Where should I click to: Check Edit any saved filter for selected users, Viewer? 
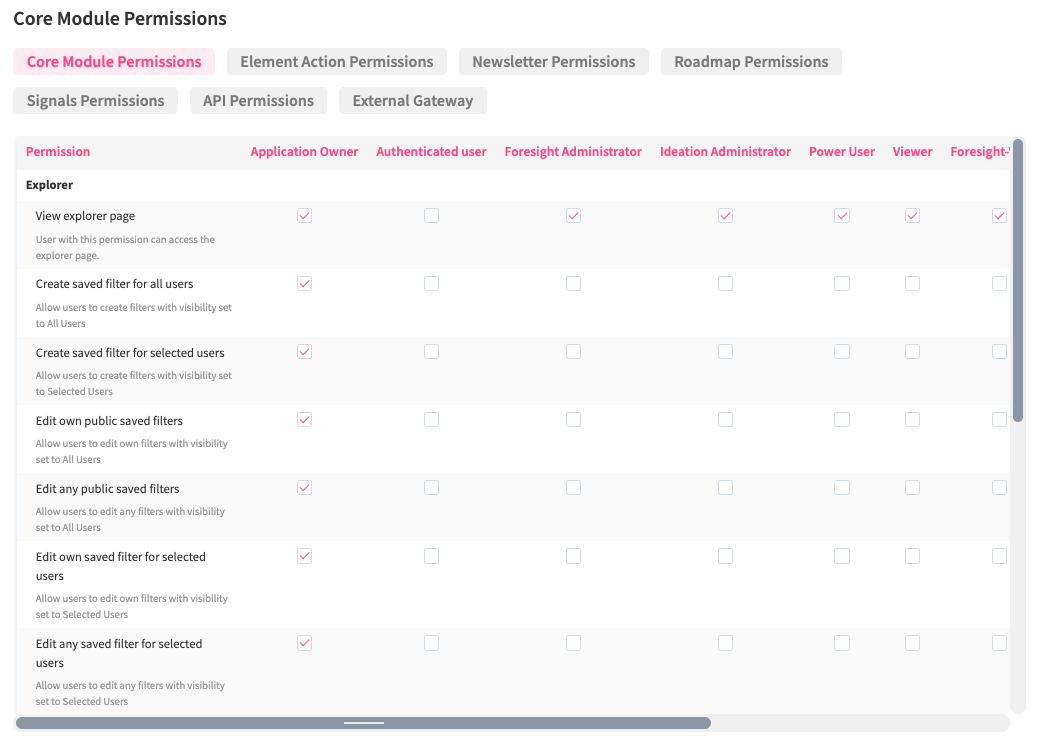pyautogui.click(x=912, y=643)
